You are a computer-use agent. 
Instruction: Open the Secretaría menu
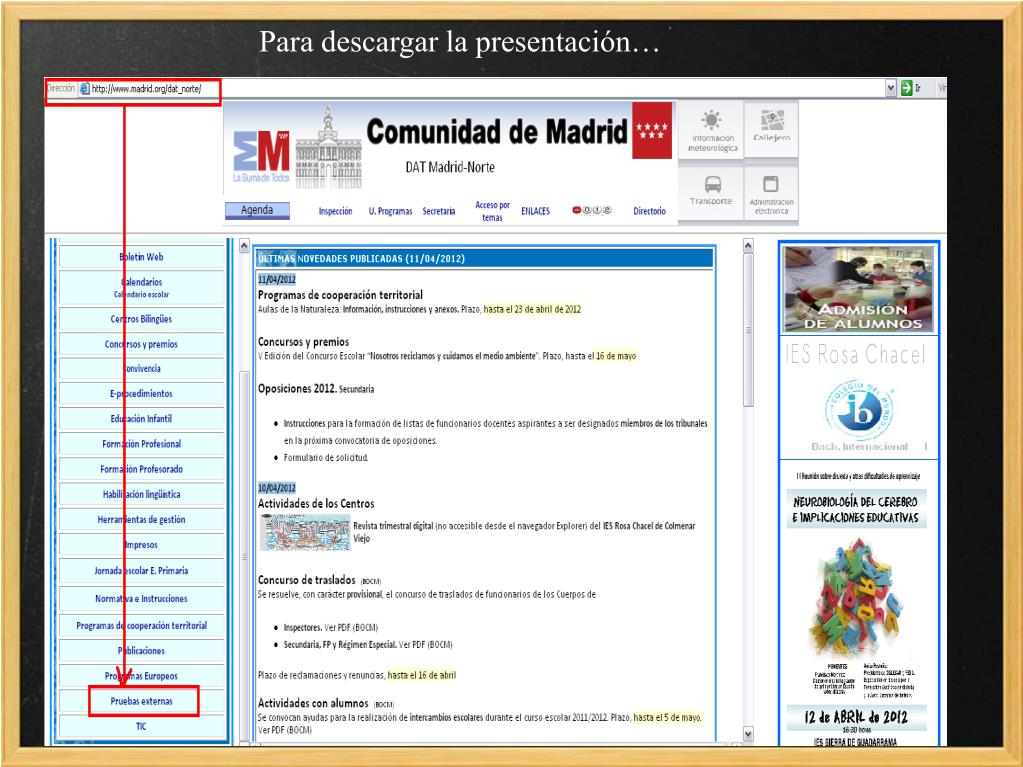click(x=438, y=211)
